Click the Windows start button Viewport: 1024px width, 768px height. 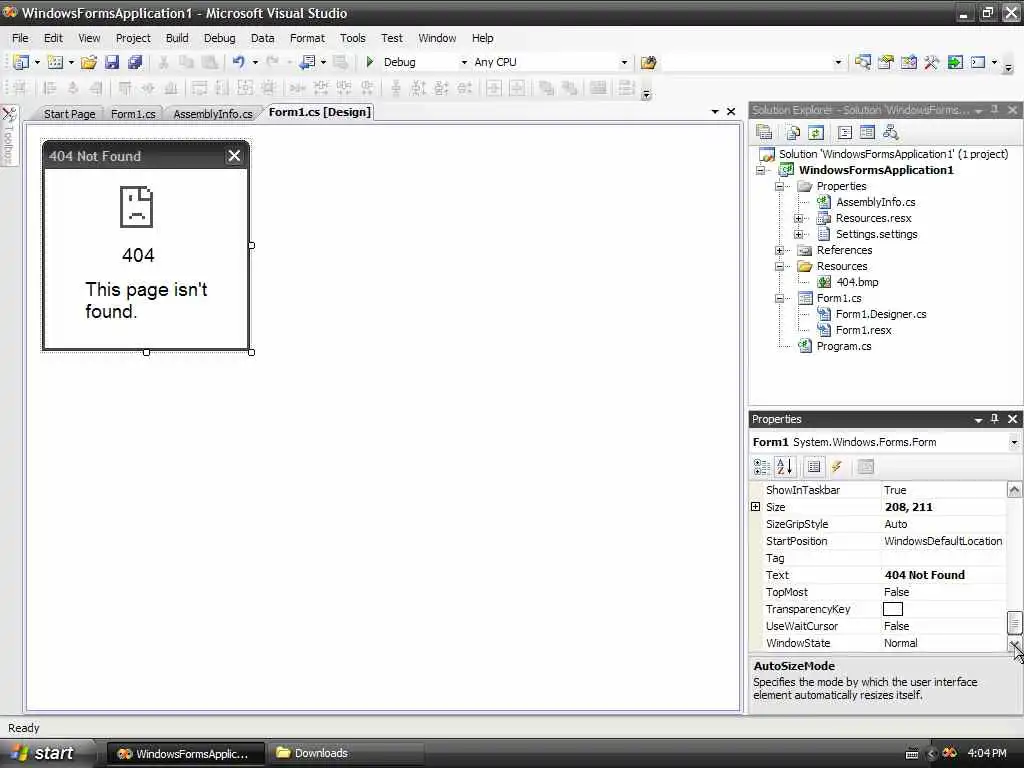[x=44, y=753]
